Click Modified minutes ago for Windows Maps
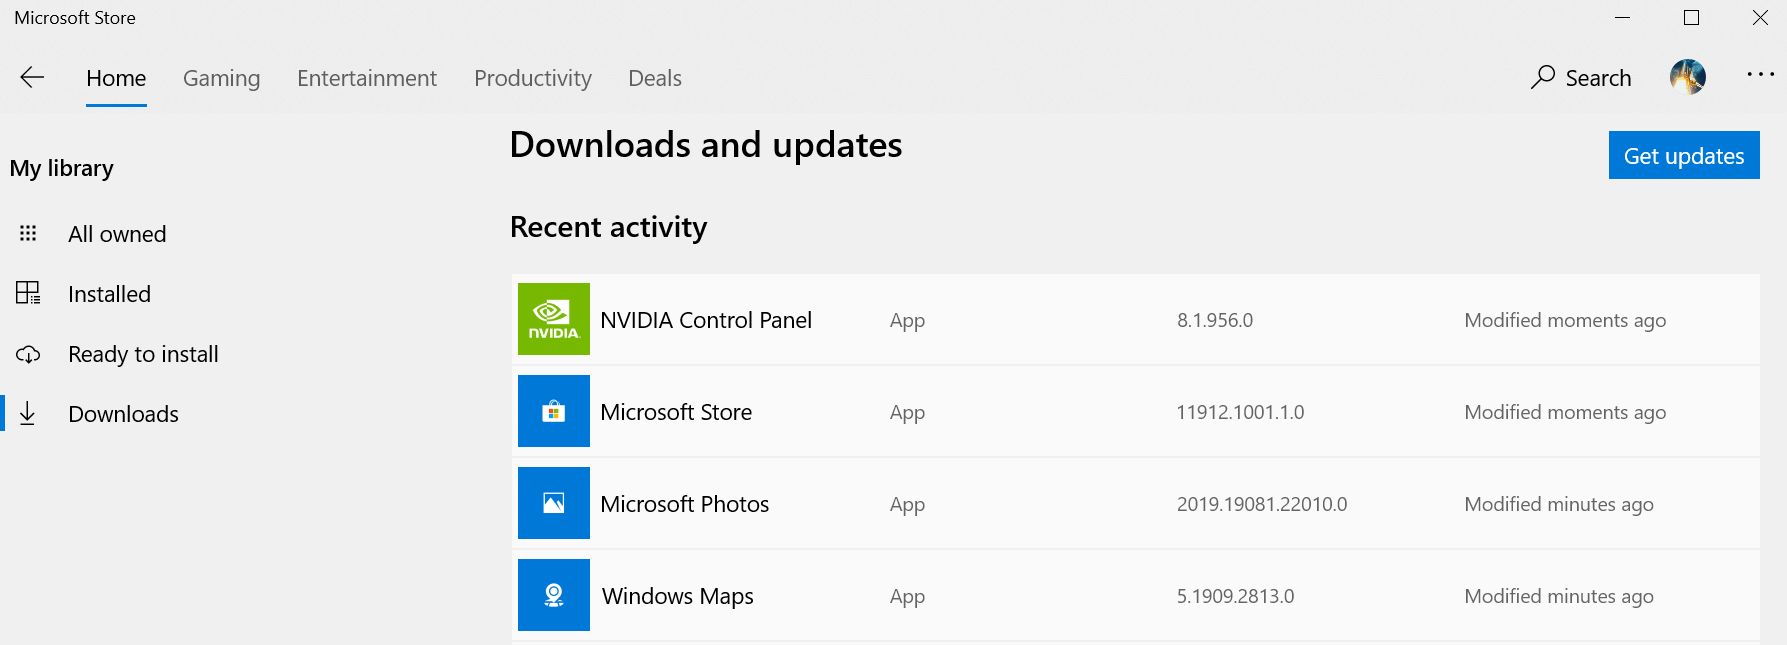Screen dimensions: 1787x645 tap(1559, 596)
